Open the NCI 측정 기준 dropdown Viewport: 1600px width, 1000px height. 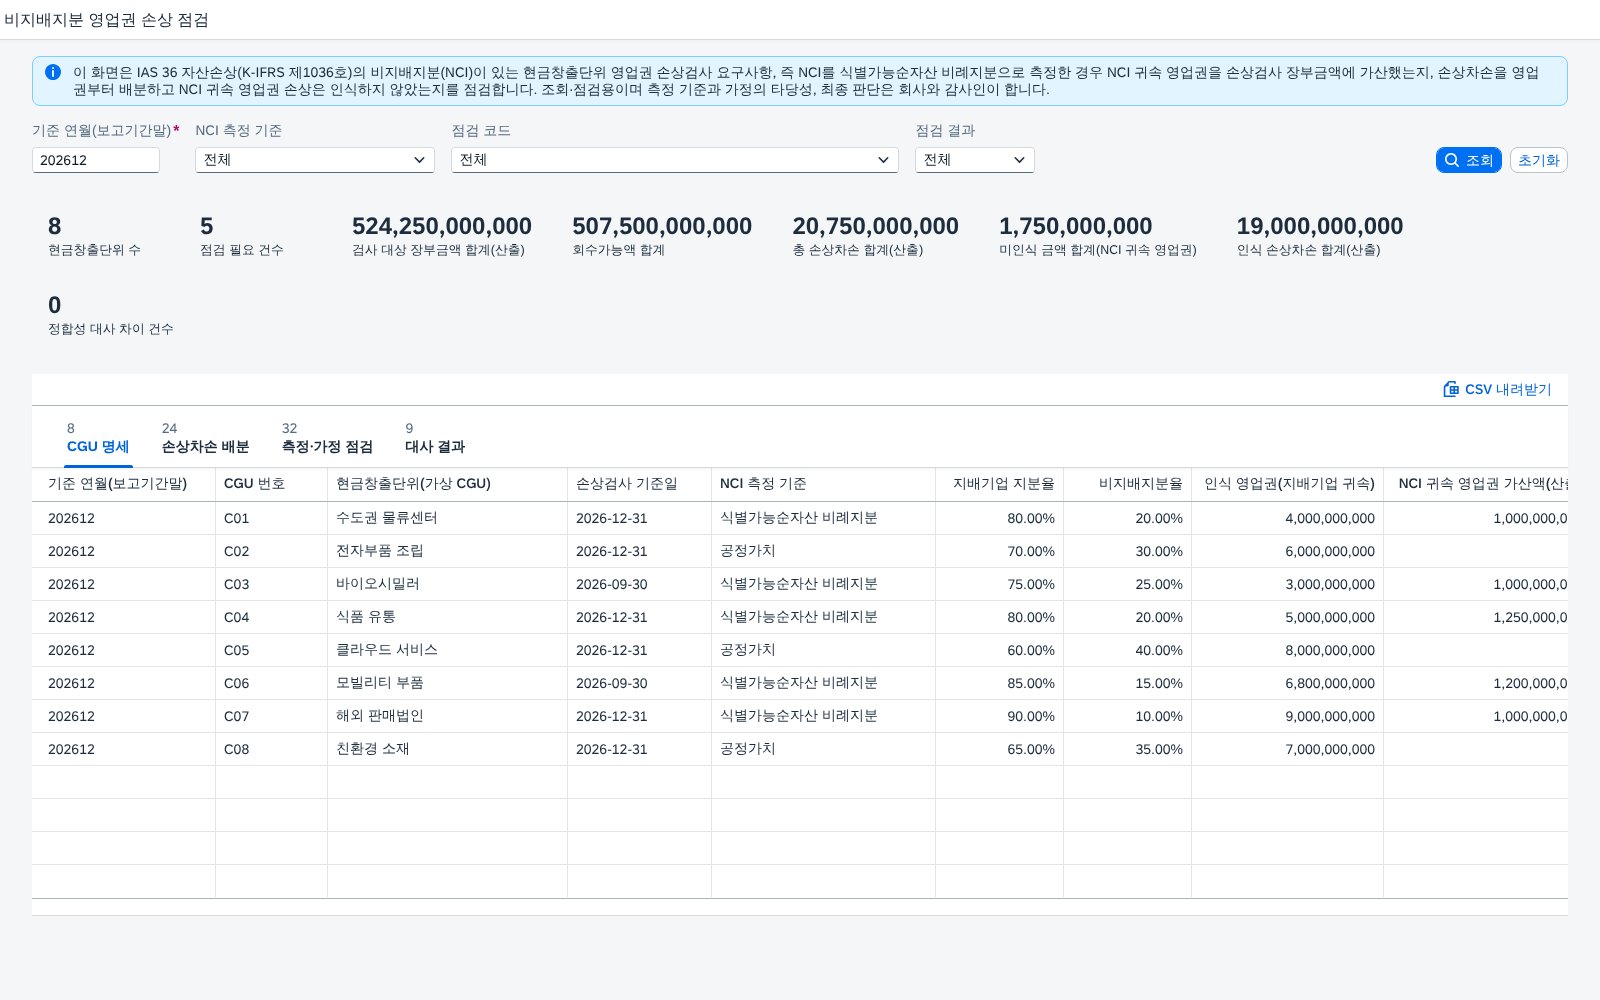[x=315, y=160]
